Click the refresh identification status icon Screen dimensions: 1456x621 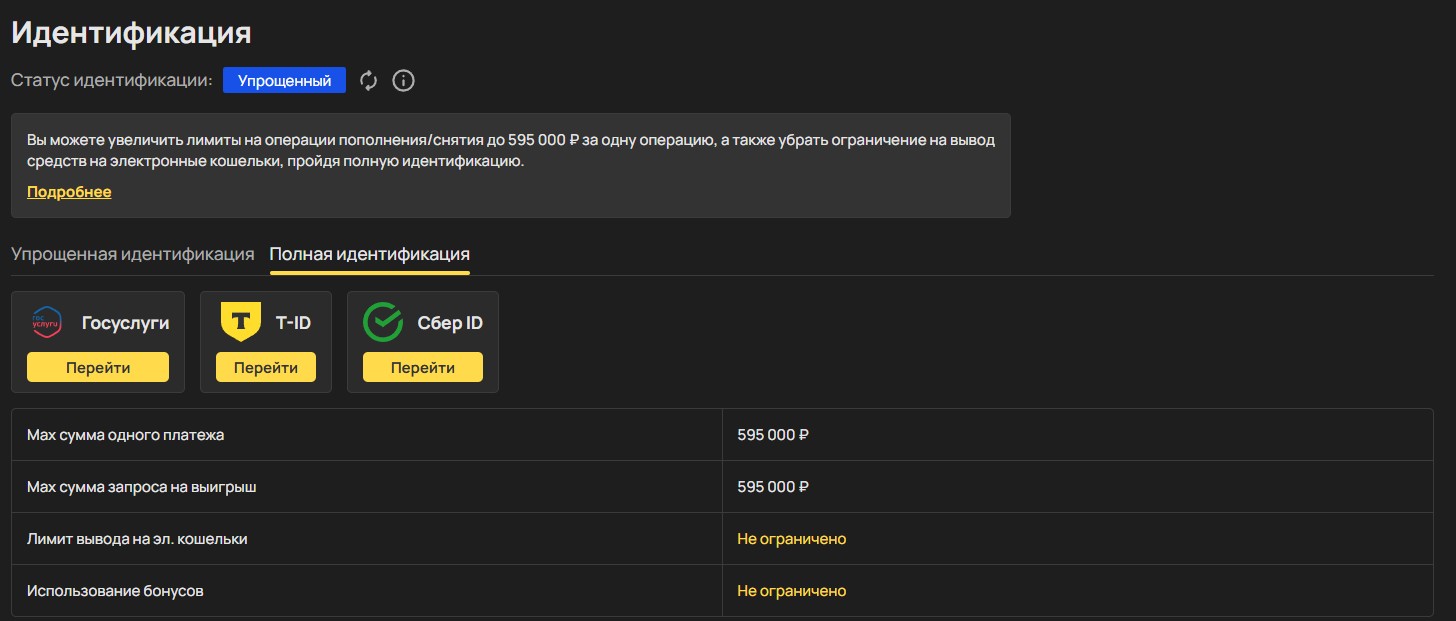click(369, 81)
